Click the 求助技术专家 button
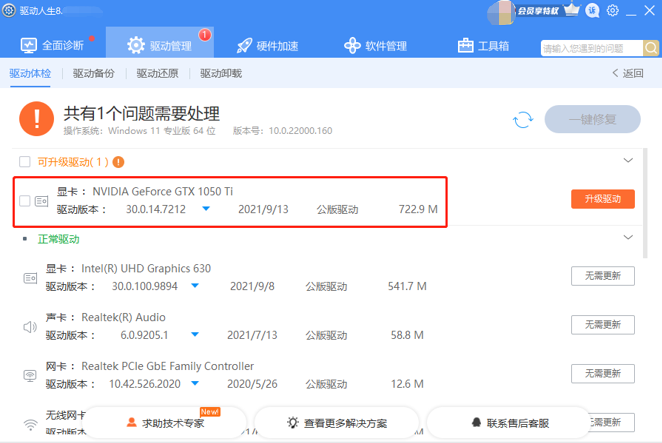Viewport: 662px width, 443px height. [x=166, y=422]
